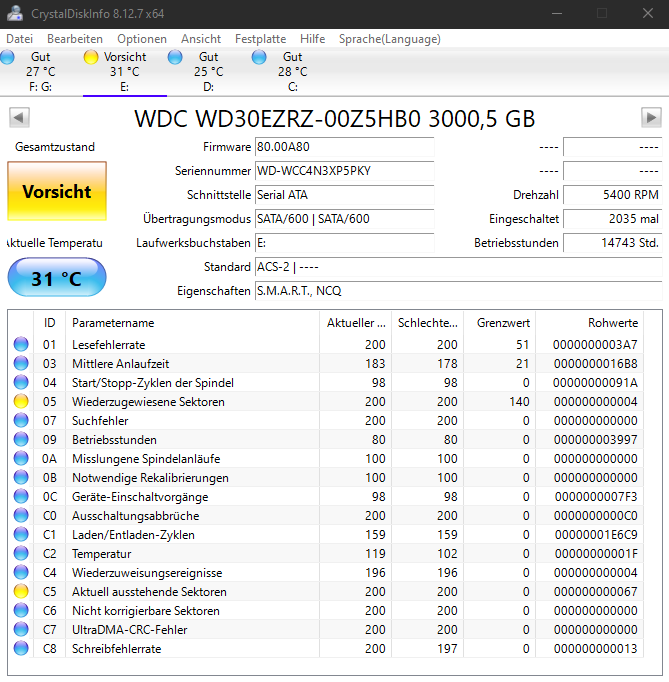Click status orb of Suchfehler row
The image size is (669, 682).
point(21,420)
